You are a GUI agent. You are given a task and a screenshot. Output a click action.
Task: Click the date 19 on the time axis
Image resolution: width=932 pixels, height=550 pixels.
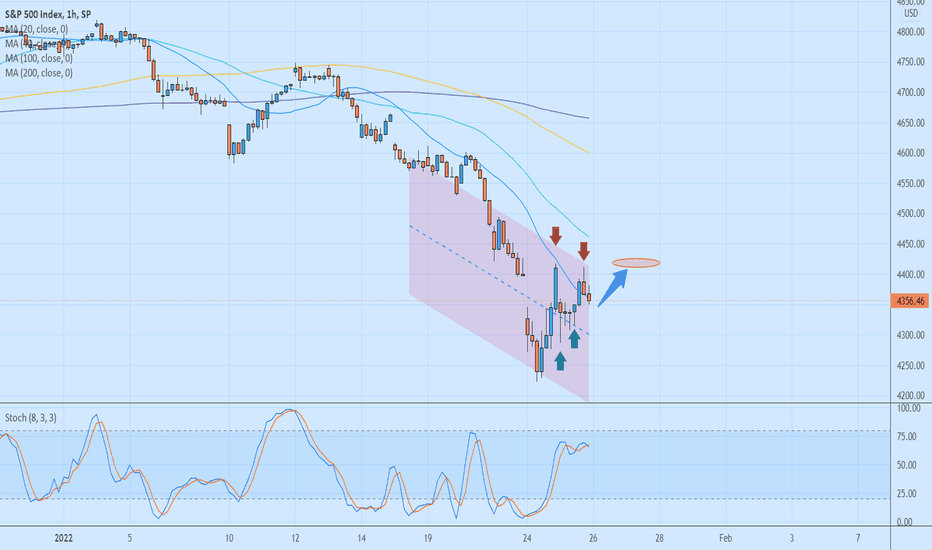[428, 538]
